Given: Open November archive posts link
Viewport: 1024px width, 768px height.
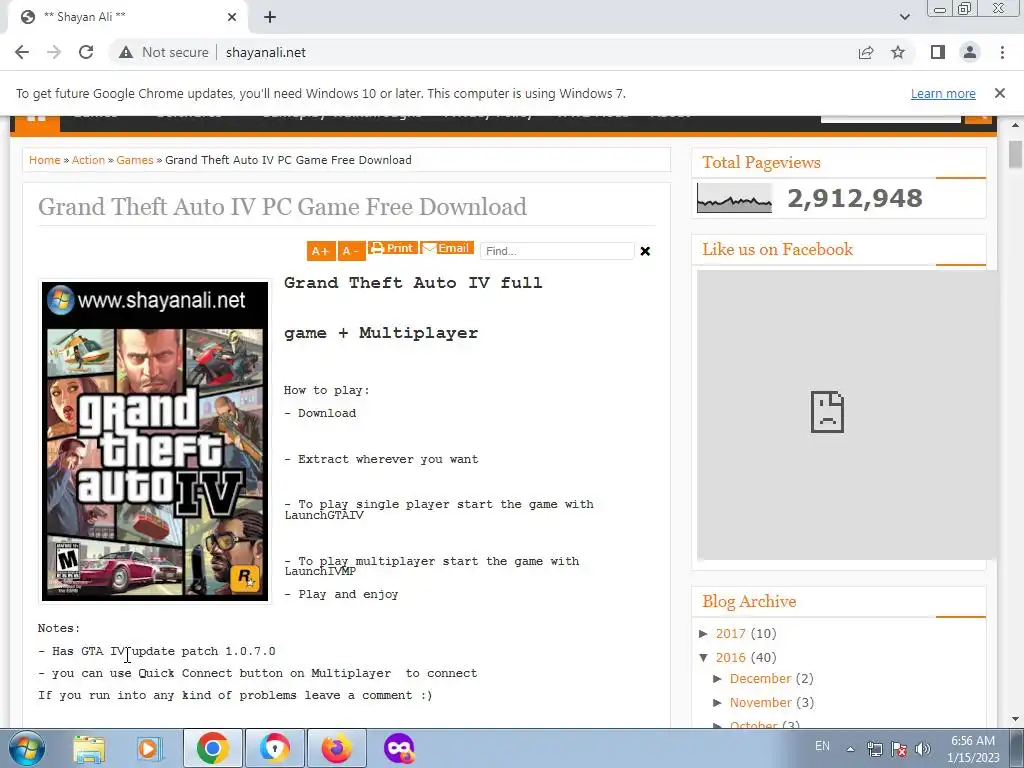Looking at the screenshot, I should tap(761, 703).
